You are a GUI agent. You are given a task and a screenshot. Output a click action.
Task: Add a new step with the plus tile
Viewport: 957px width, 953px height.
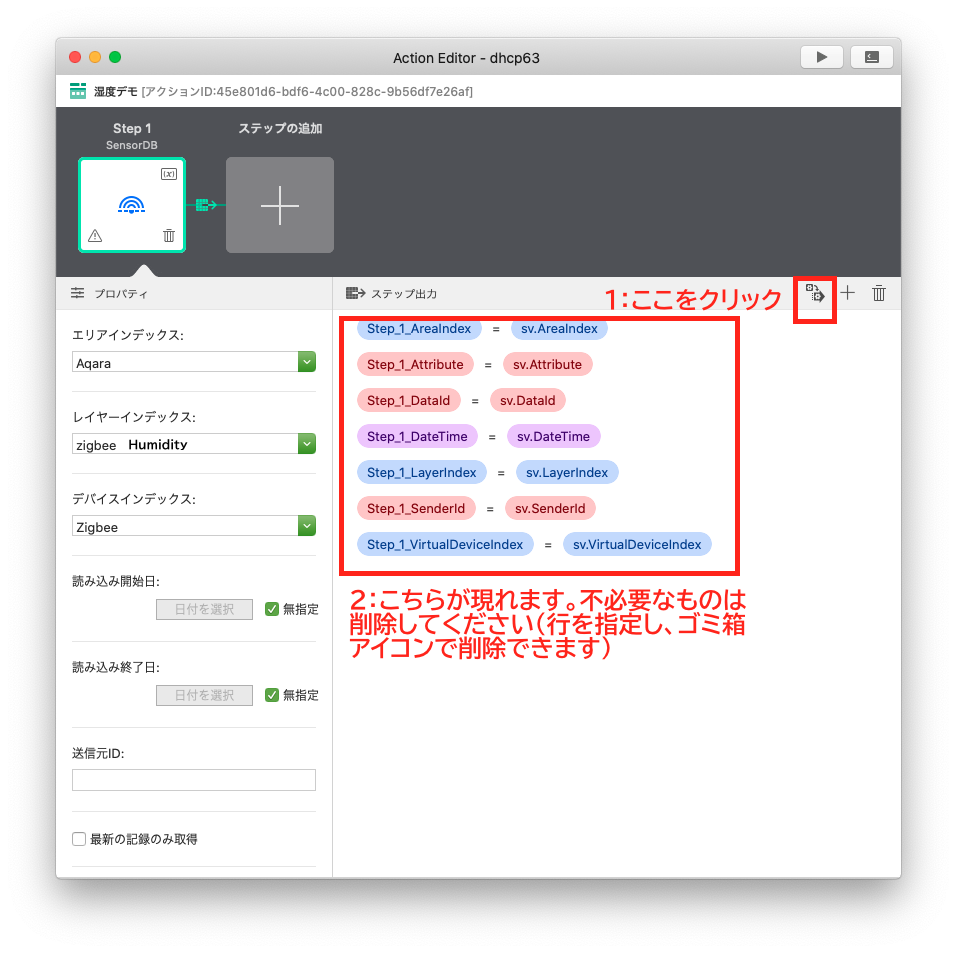[x=280, y=205]
